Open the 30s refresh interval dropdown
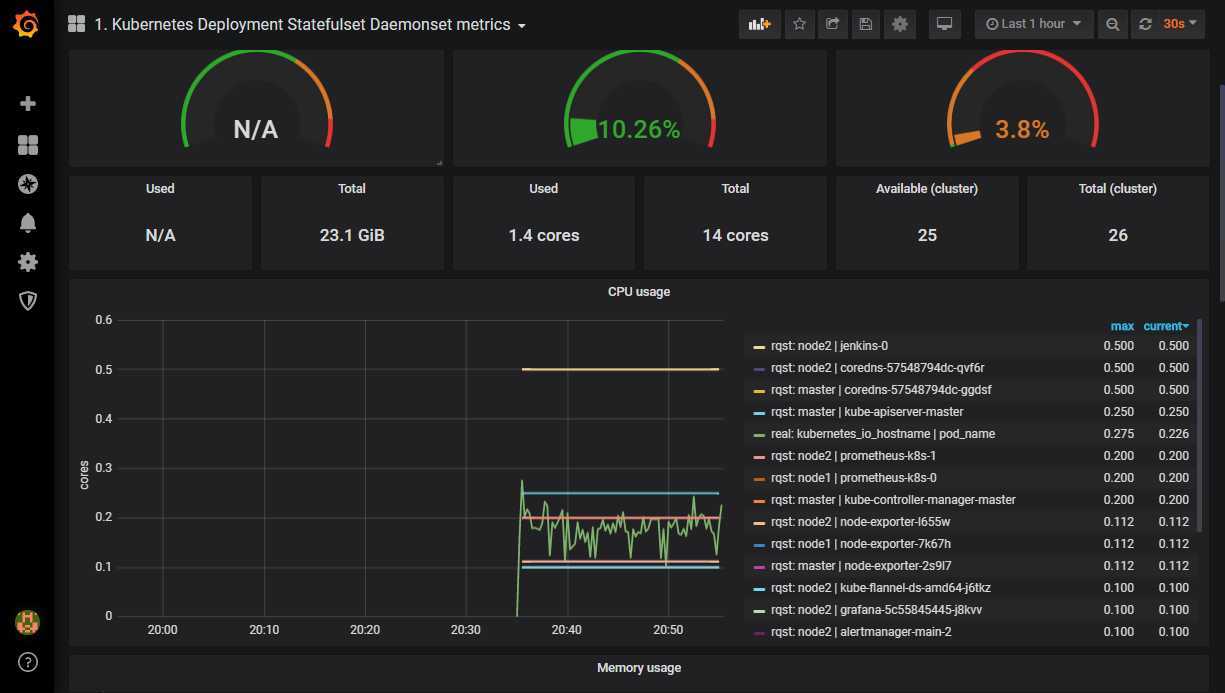 pos(1180,24)
